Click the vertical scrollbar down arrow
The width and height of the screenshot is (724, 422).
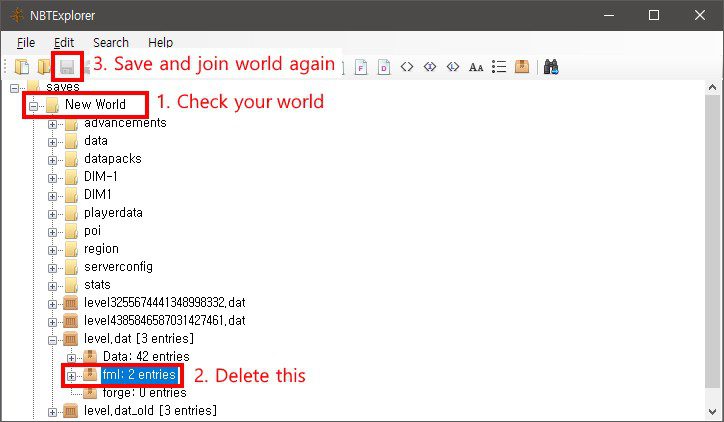[713, 411]
